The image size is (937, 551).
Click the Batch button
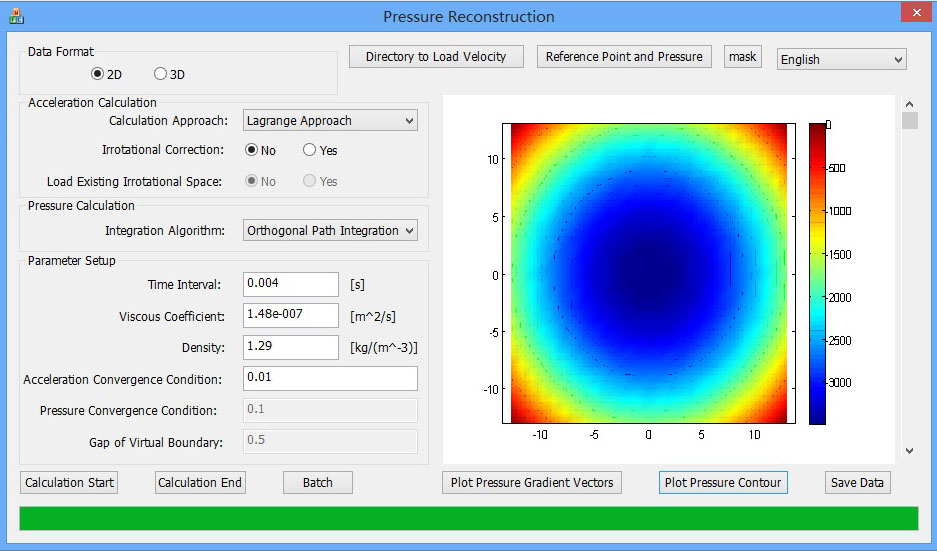[x=318, y=482]
